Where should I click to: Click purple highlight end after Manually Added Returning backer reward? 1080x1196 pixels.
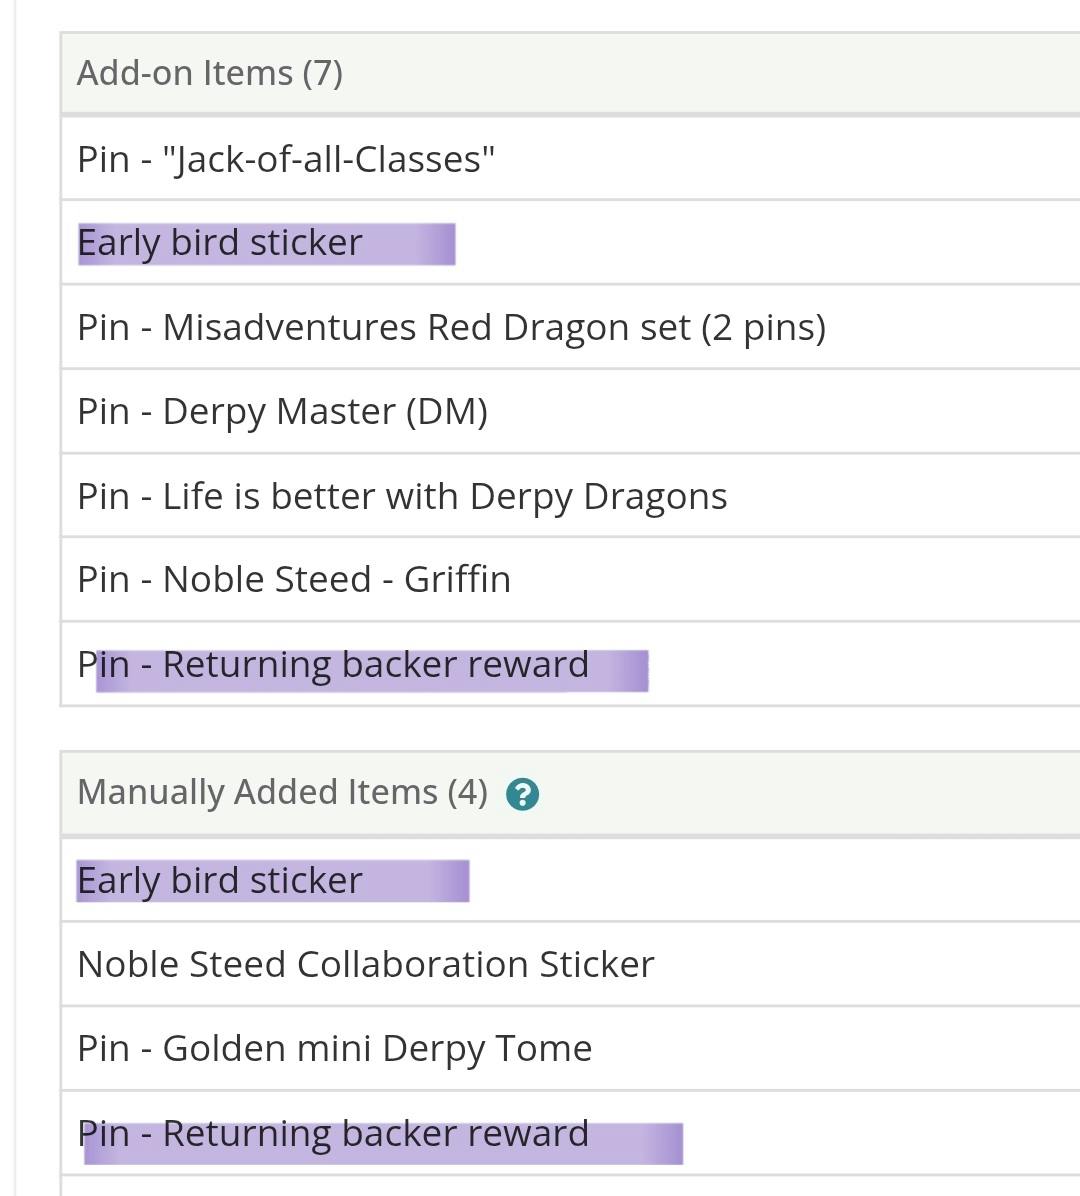coord(666,1143)
